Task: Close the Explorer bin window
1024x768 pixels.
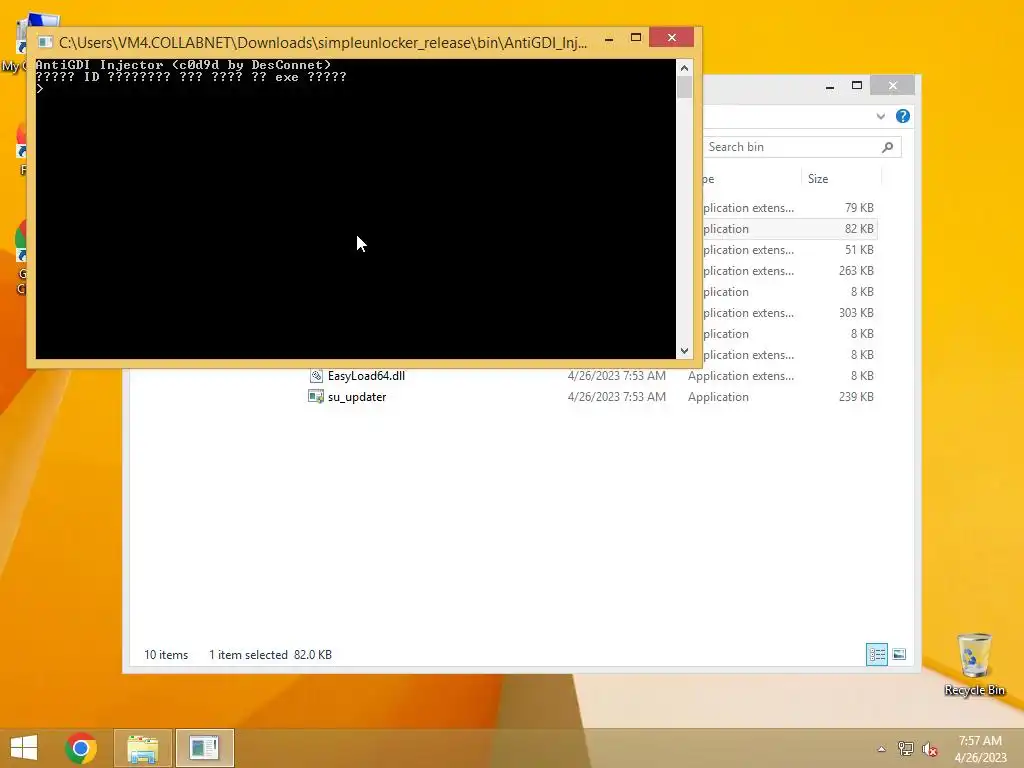Action: pyautogui.click(x=893, y=86)
